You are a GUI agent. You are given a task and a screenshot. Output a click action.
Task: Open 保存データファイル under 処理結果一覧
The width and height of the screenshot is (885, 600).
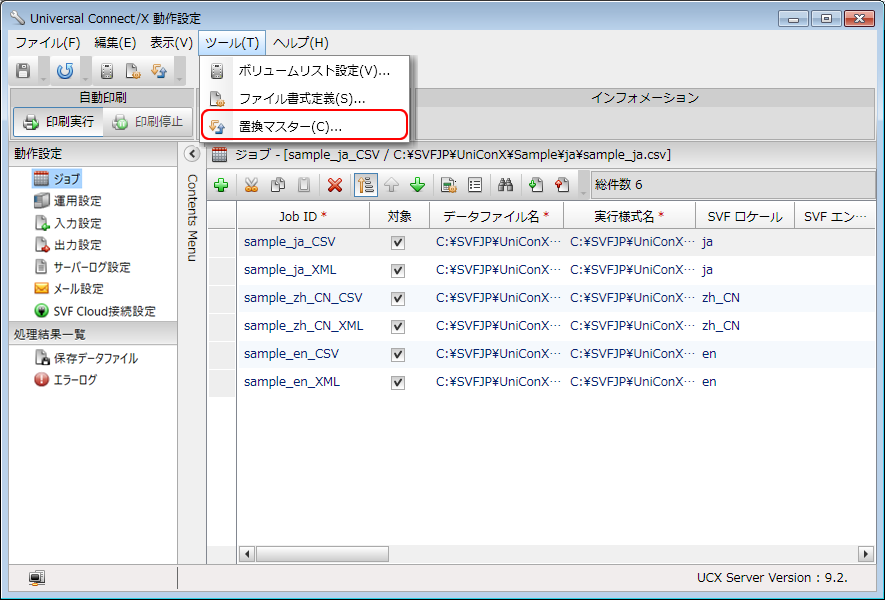pos(86,358)
